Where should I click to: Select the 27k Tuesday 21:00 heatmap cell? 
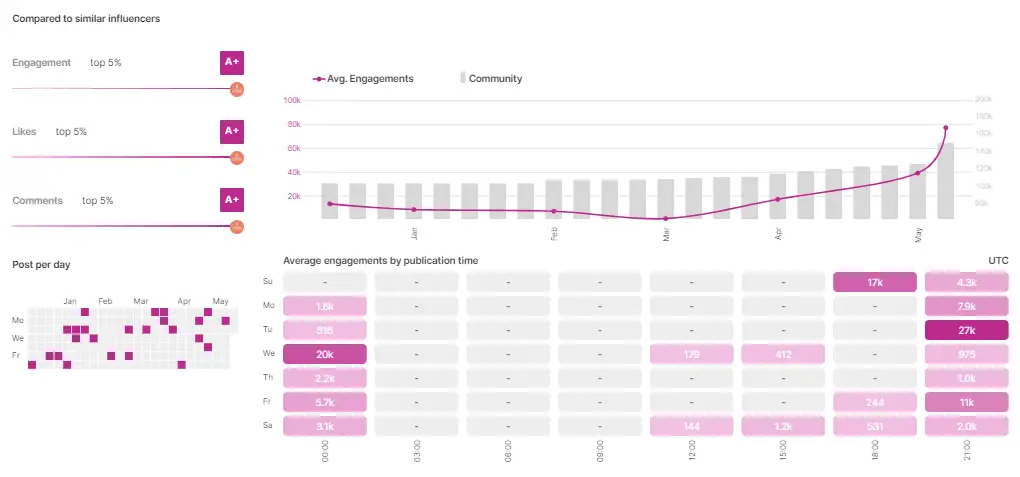pos(967,331)
